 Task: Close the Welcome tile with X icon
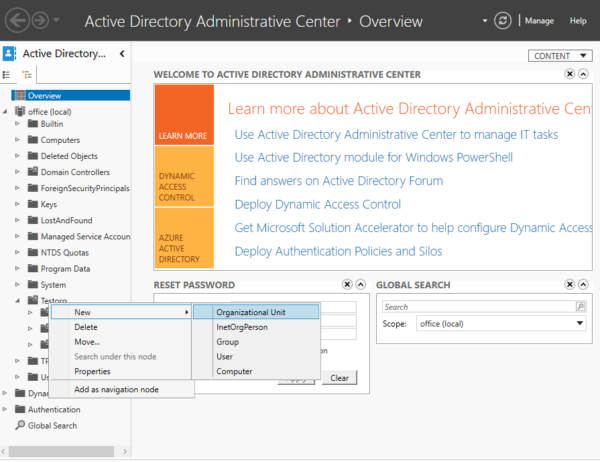point(569,74)
